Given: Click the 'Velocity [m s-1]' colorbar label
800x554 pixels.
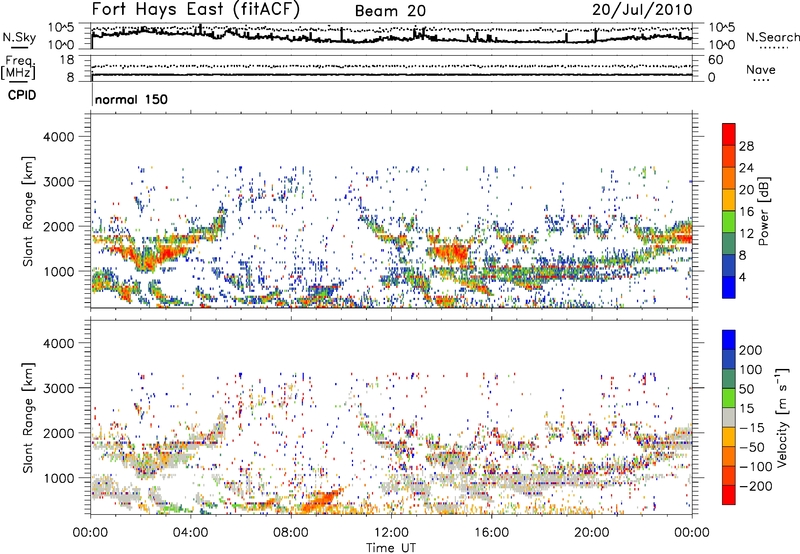Looking at the screenshot, I should coord(781,418).
